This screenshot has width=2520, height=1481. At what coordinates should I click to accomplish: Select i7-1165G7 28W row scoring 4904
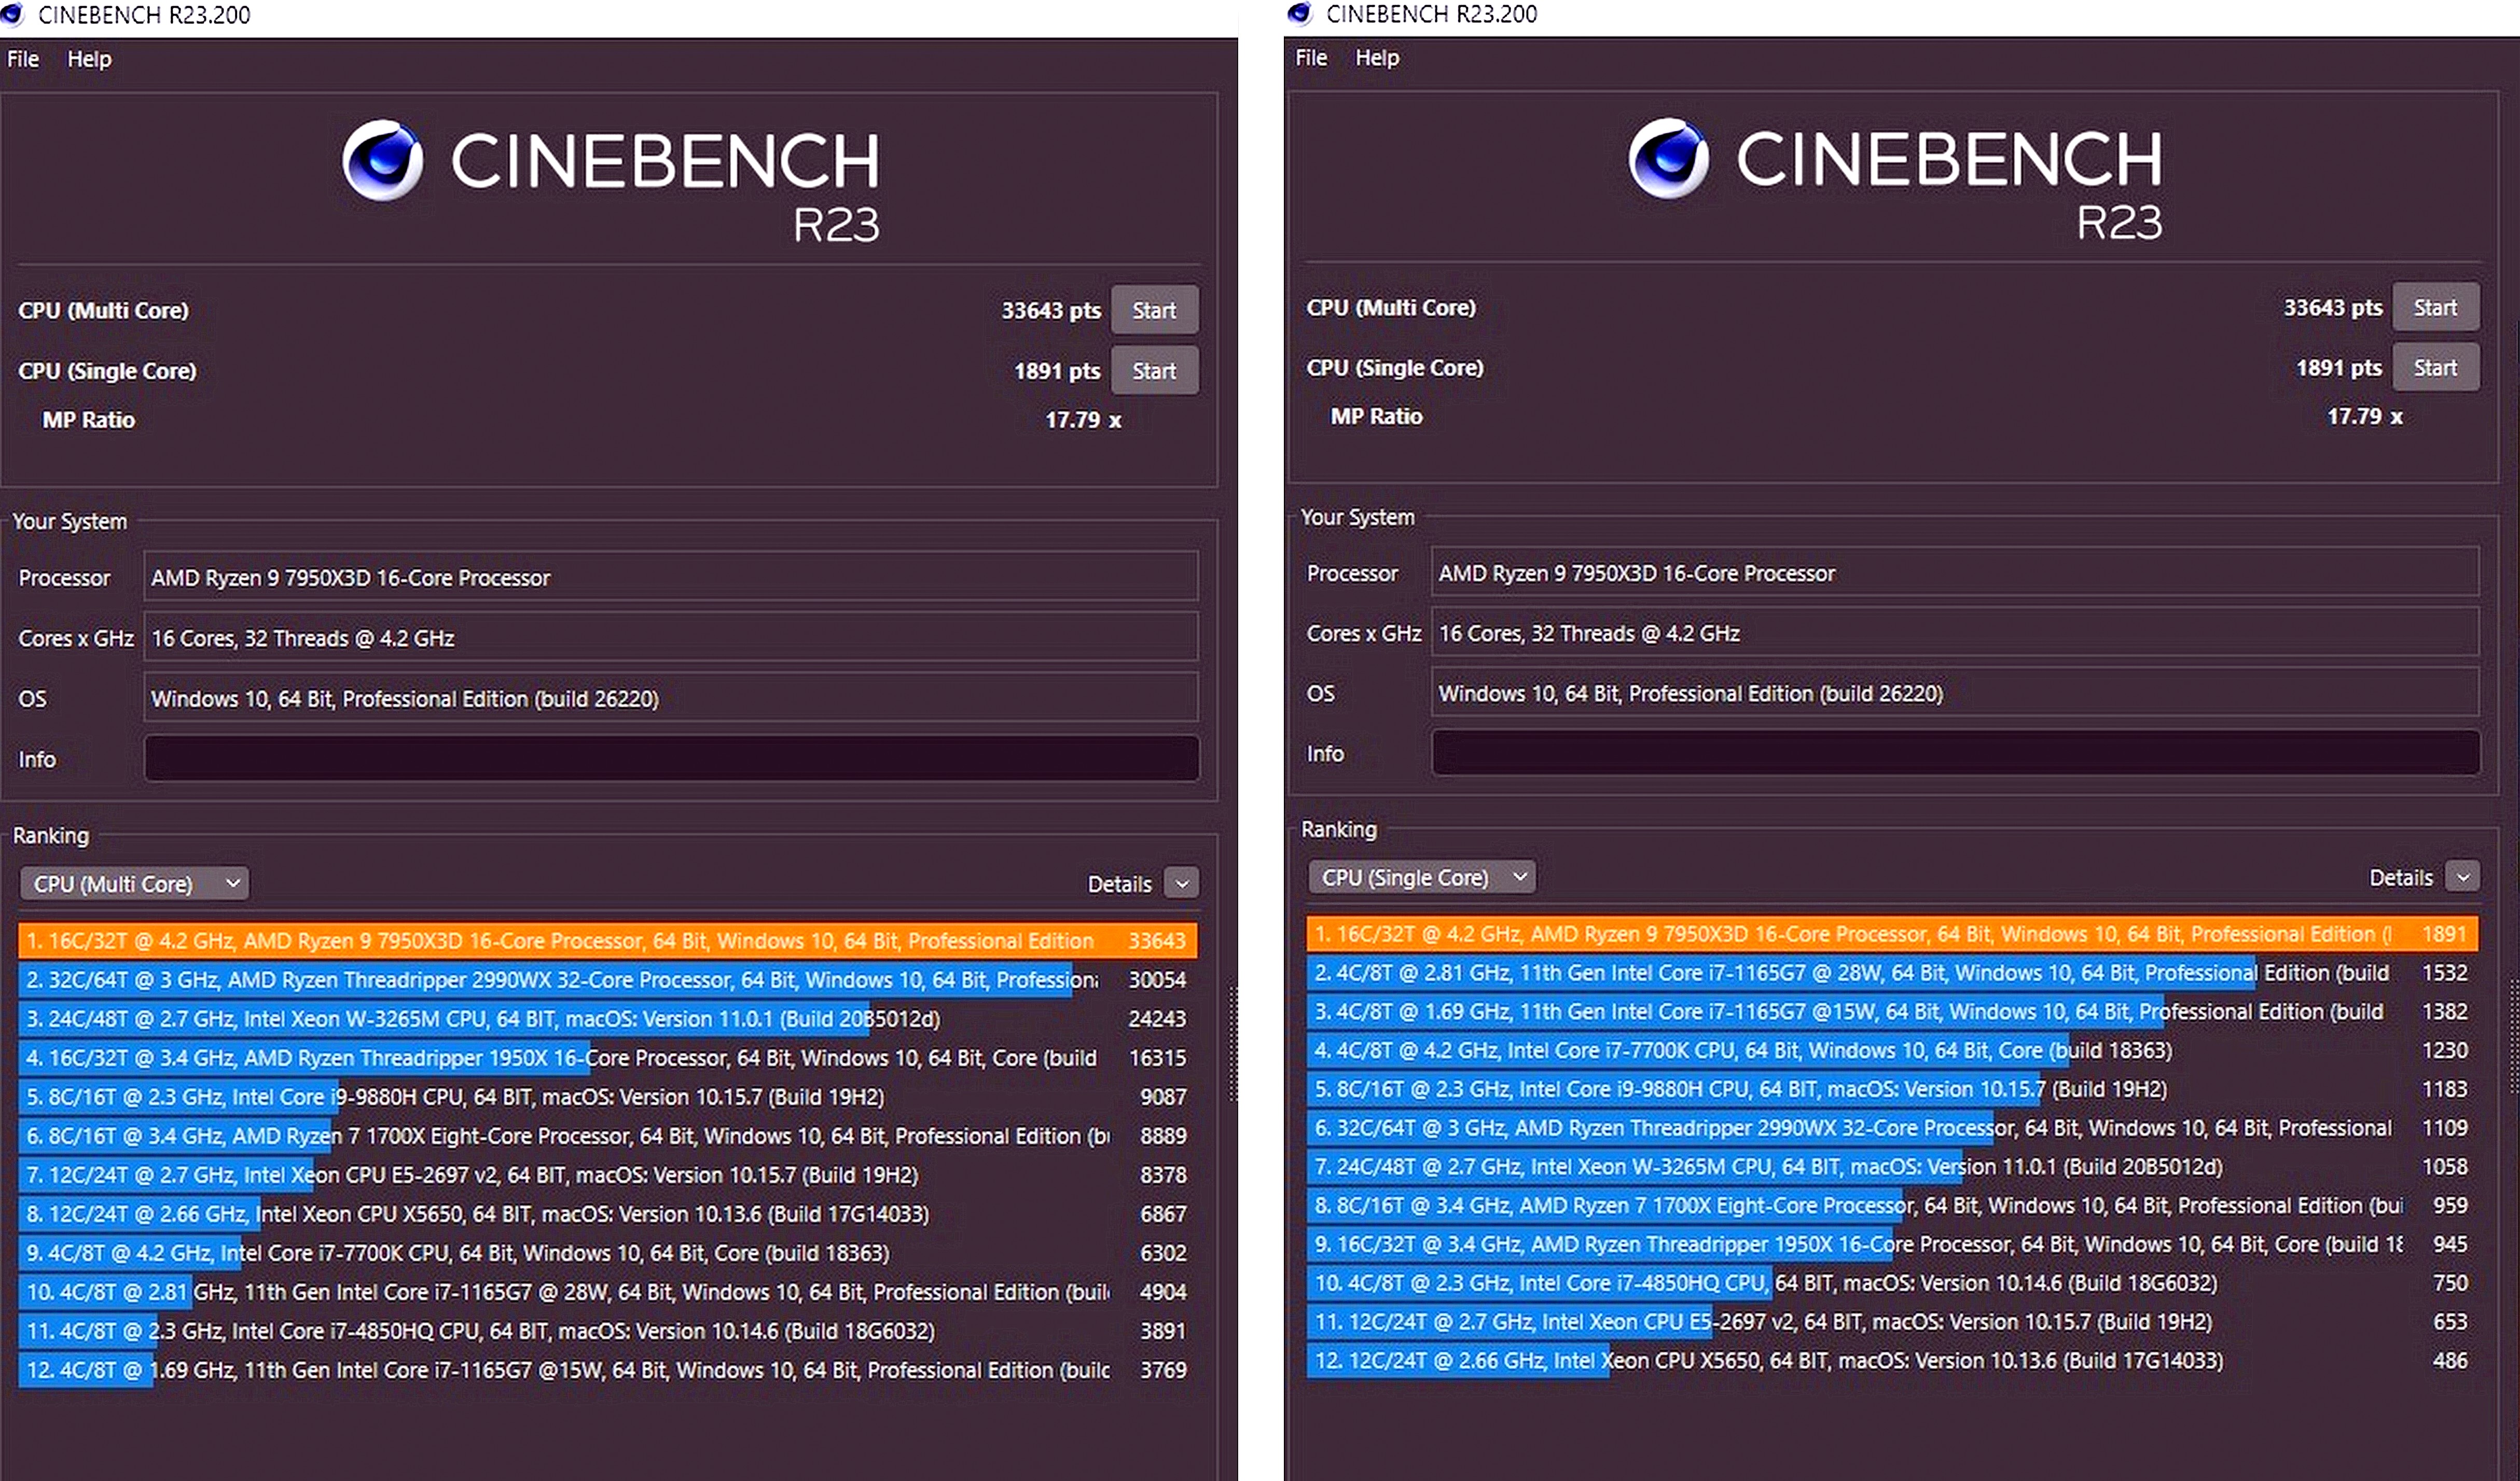(607, 1291)
